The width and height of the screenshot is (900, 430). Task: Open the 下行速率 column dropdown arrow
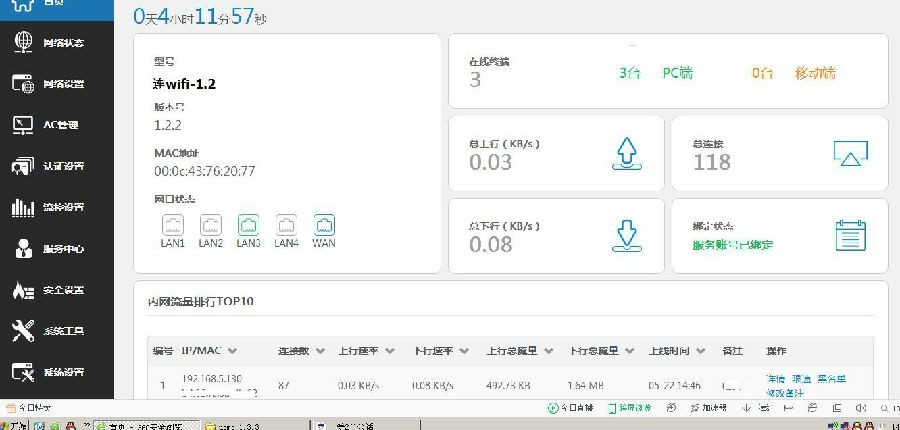pyautogui.click(x=464, y=351)
